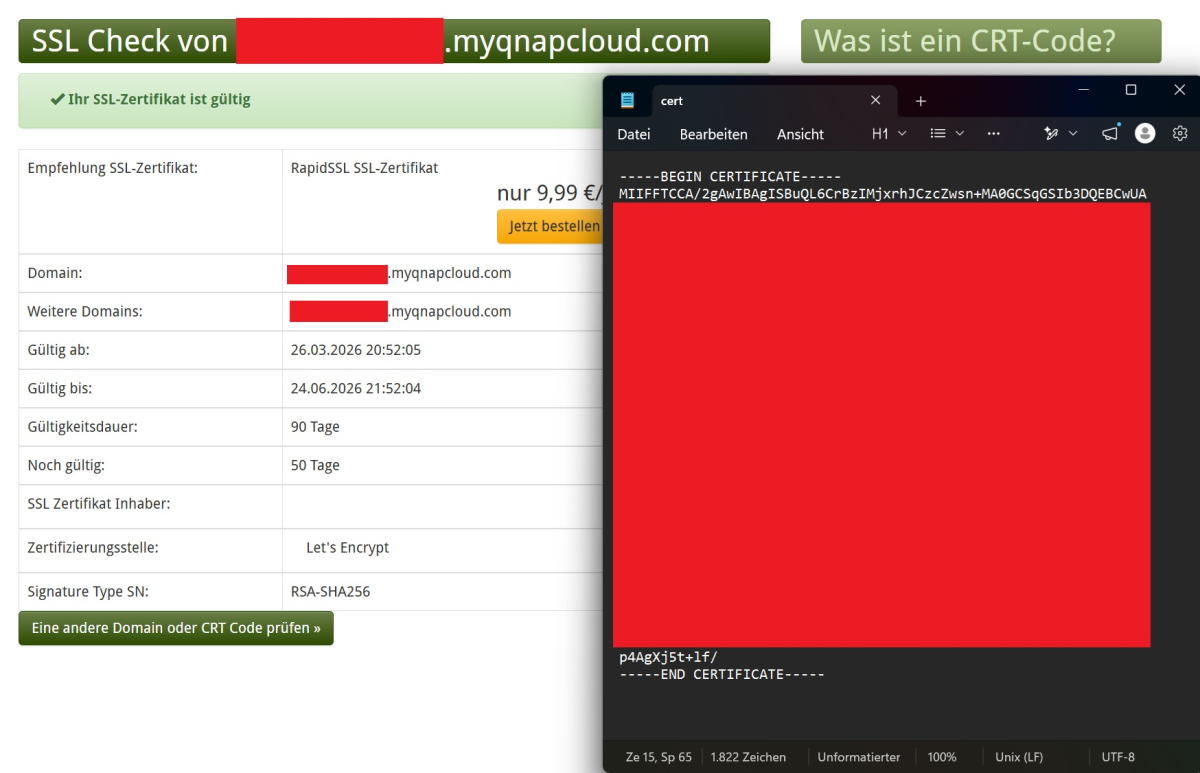
Task: Click the AI rewrite pen icon
Action: (1051, 133)
